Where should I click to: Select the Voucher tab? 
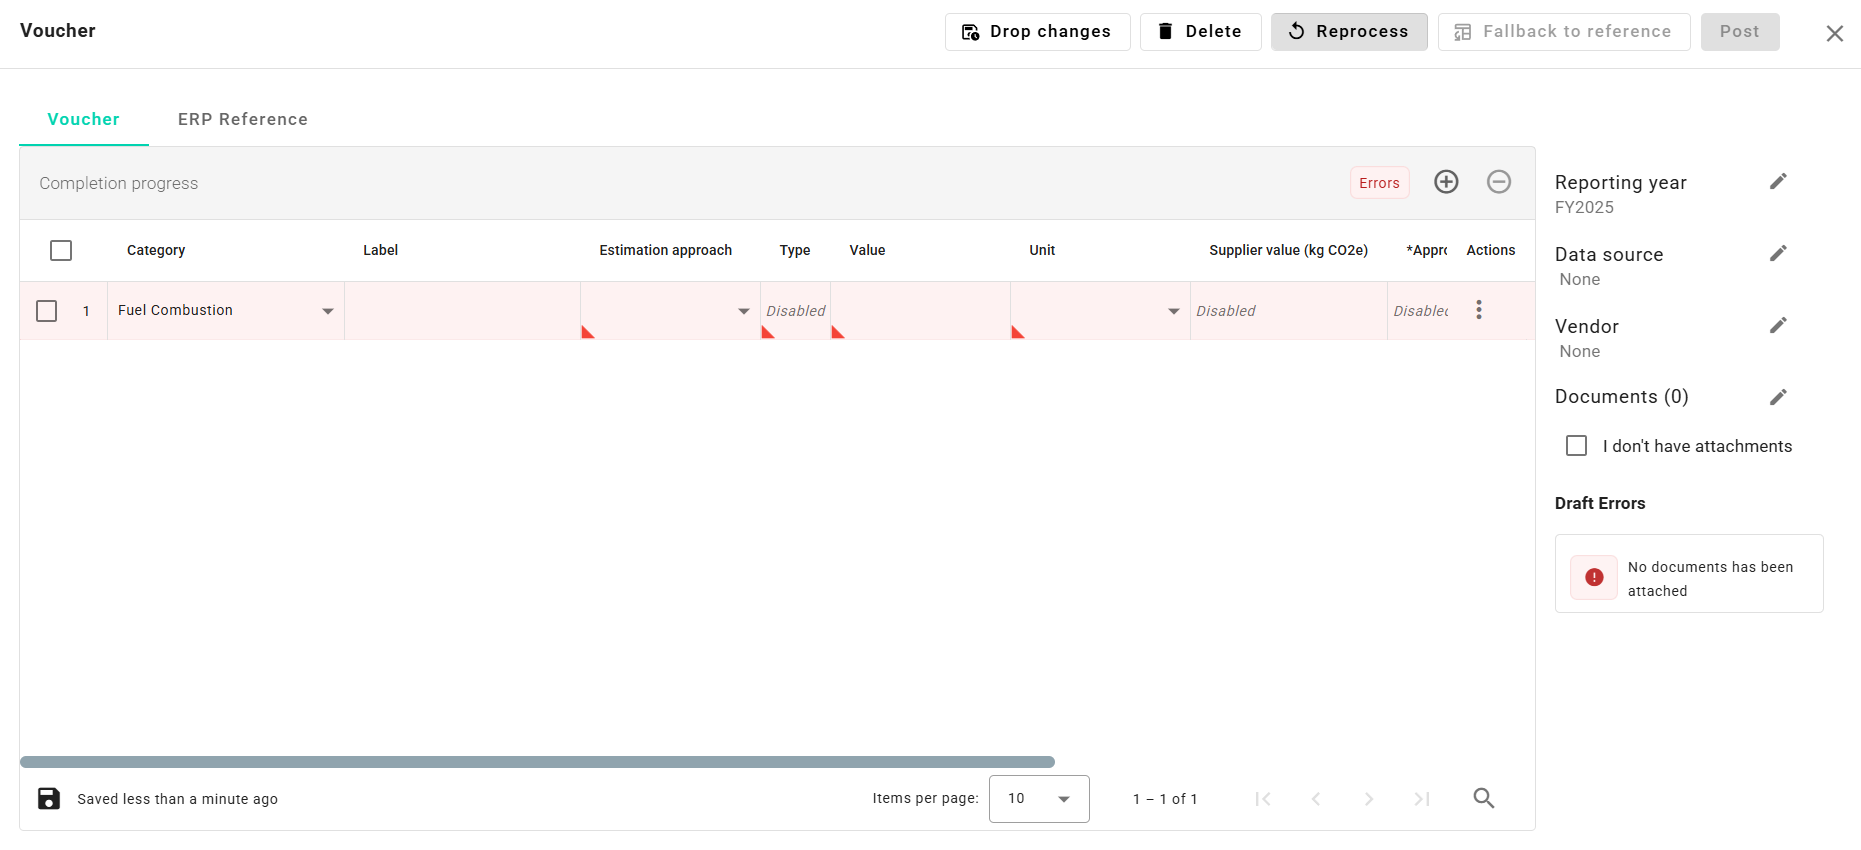click(84, 119)
